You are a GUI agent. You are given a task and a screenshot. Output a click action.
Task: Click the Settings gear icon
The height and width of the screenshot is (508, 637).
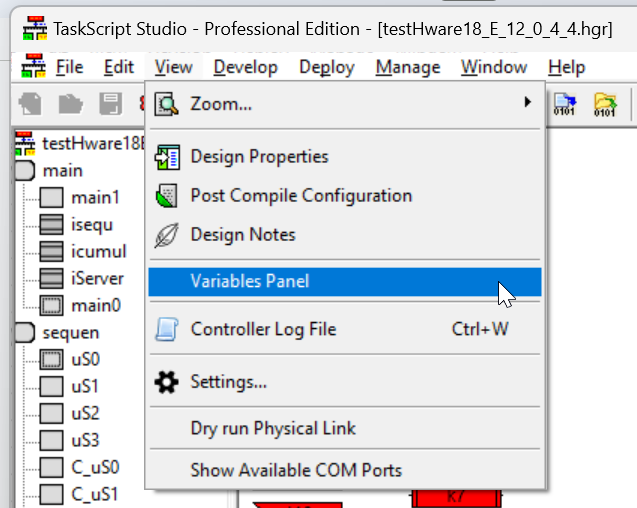166,382
